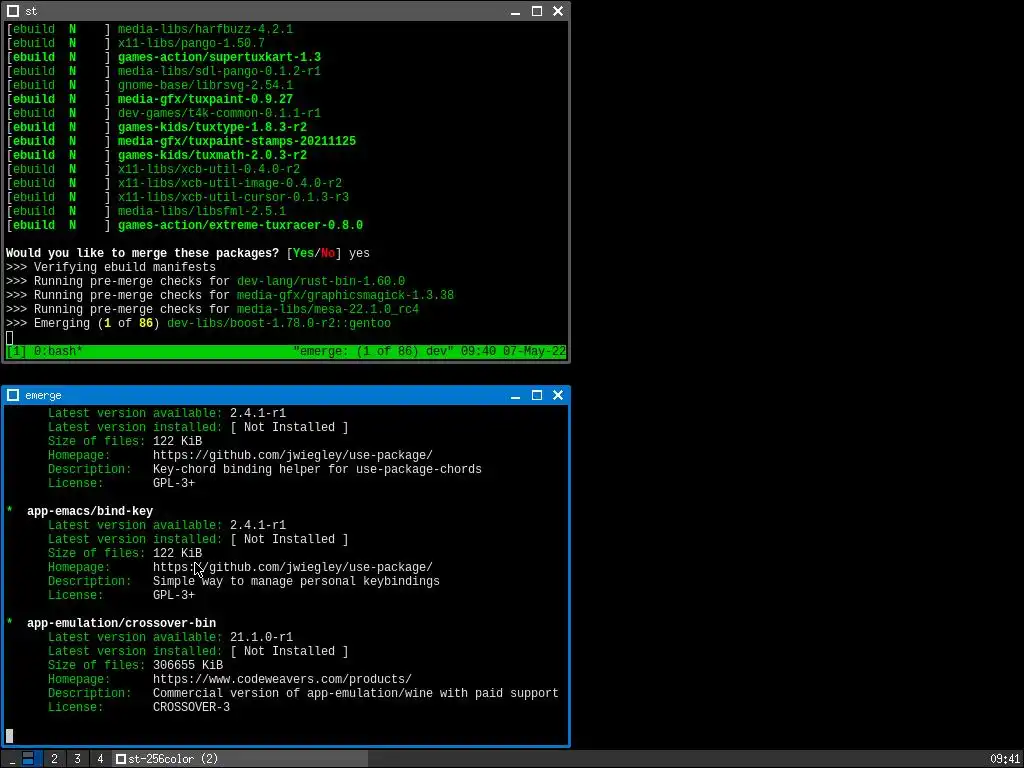Select the games-action/supertuxkart-1.3 line
The width and height of the screenshot is (1024, 768).
coord(219,57)
